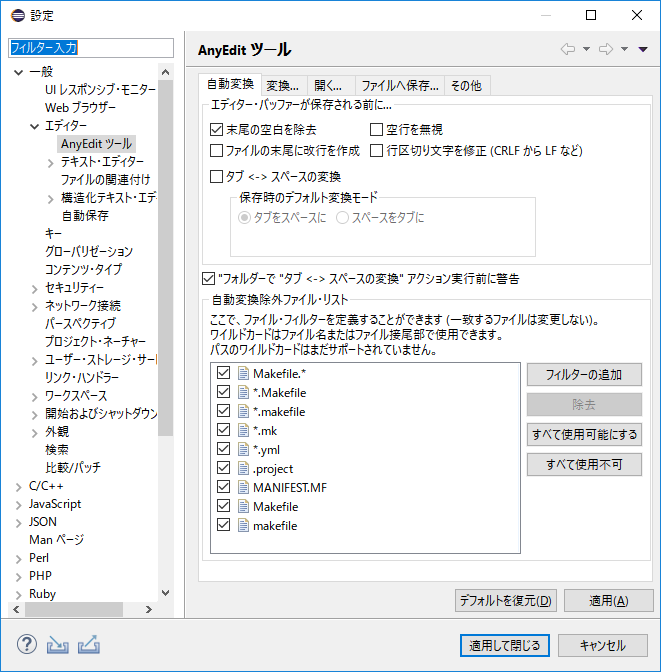661x672 pixels.
Task: Enable 行区切り文字を修正 checkbox
Action: [x=376, y=150]
